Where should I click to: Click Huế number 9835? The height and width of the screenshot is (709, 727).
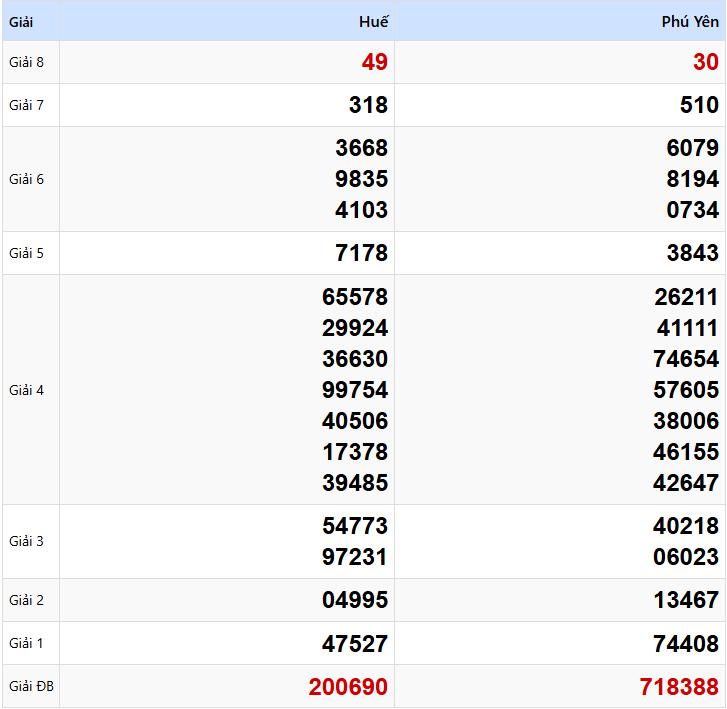click(x=362, y=179)
